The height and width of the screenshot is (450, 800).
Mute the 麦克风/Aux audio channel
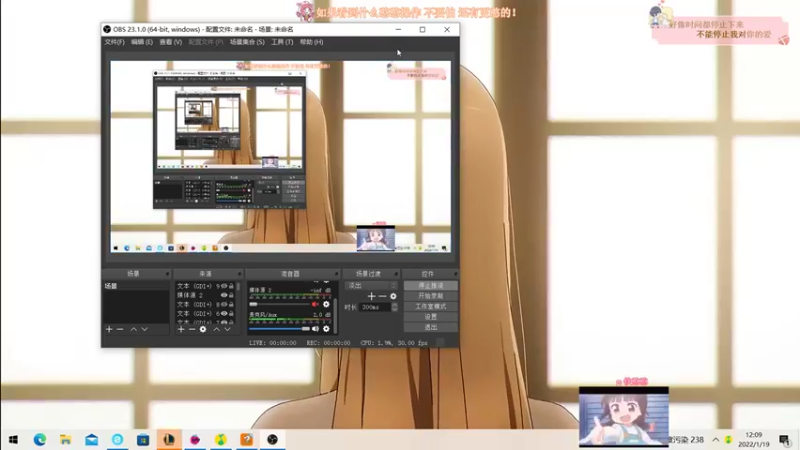click(315, 329)
